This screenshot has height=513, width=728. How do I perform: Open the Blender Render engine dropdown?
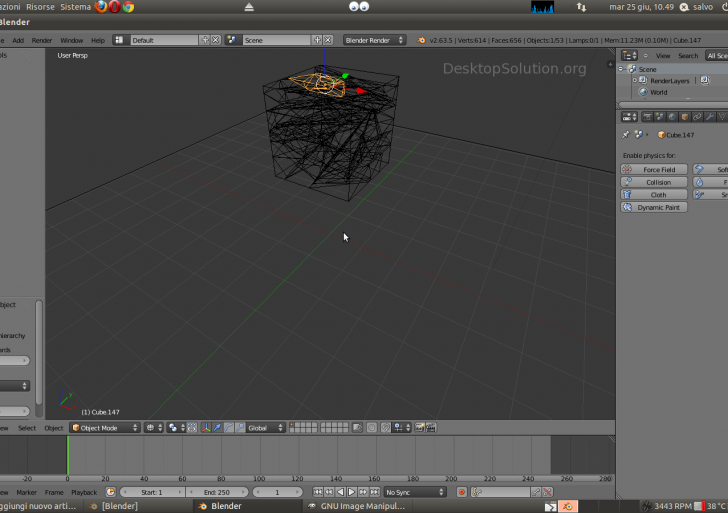[374, 40]
